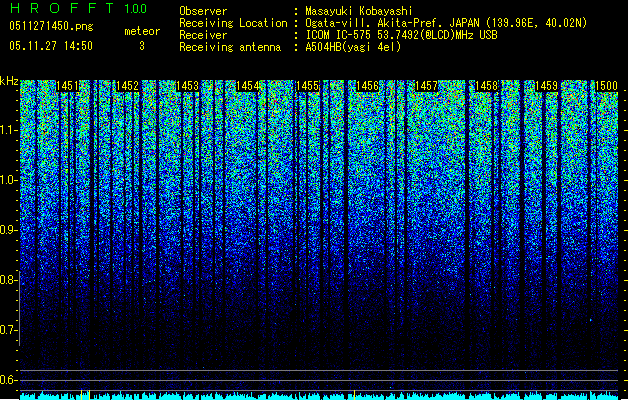Click the observer name Masayuki Kobayashi
Image resolution: width=629 pixels, height=400 pixels.
pyautogui.click(x=359, y=11)
